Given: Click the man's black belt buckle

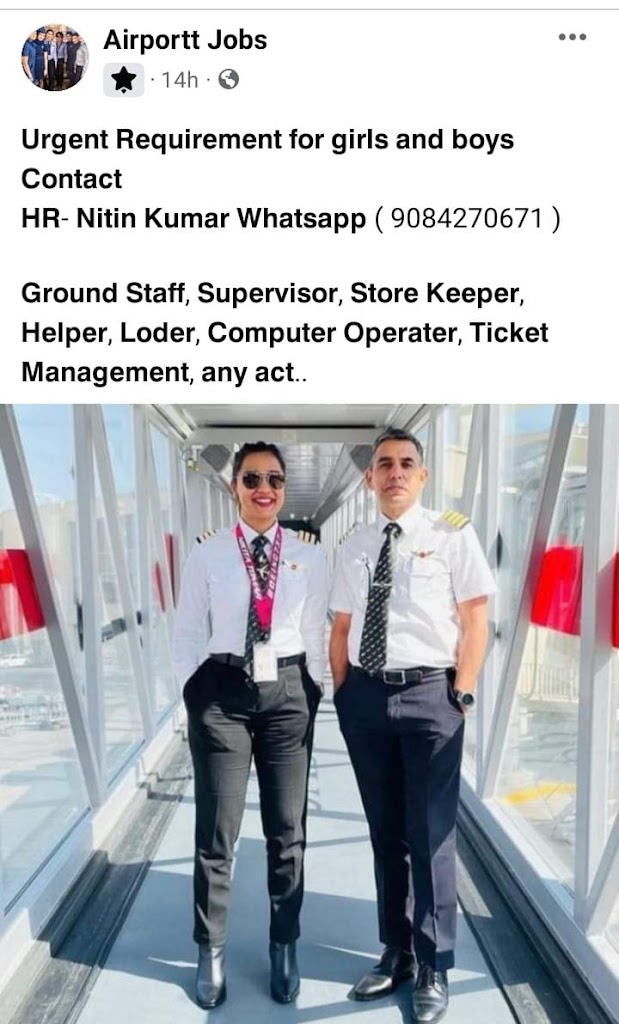Looking at the screenshot, I should (395, 675).
